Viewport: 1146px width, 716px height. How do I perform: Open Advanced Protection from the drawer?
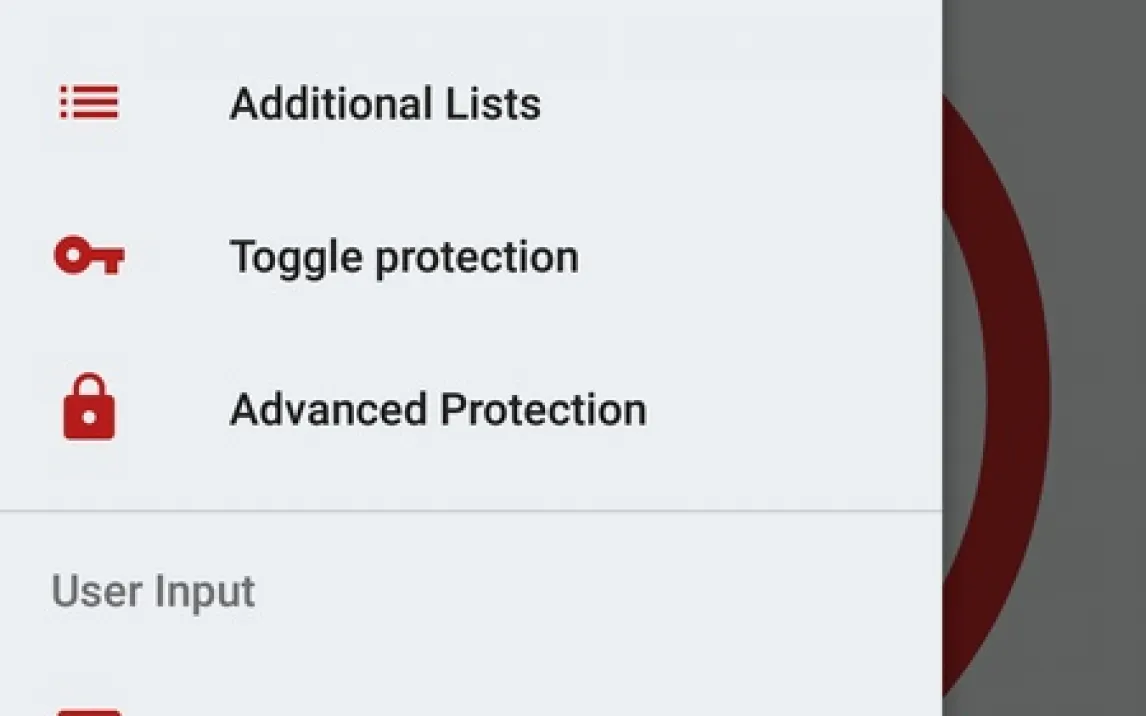point(438,410)
